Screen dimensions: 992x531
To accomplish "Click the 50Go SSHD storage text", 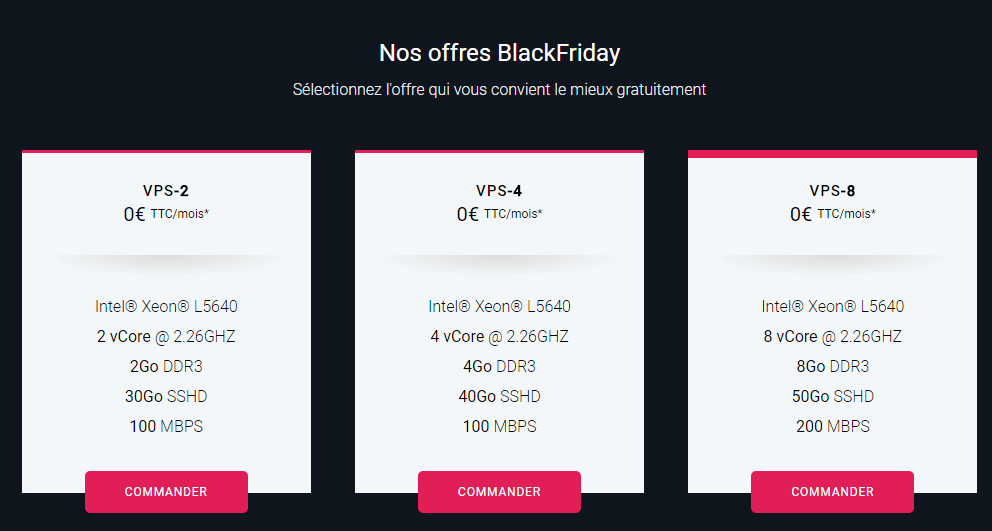I will (832, 396).
